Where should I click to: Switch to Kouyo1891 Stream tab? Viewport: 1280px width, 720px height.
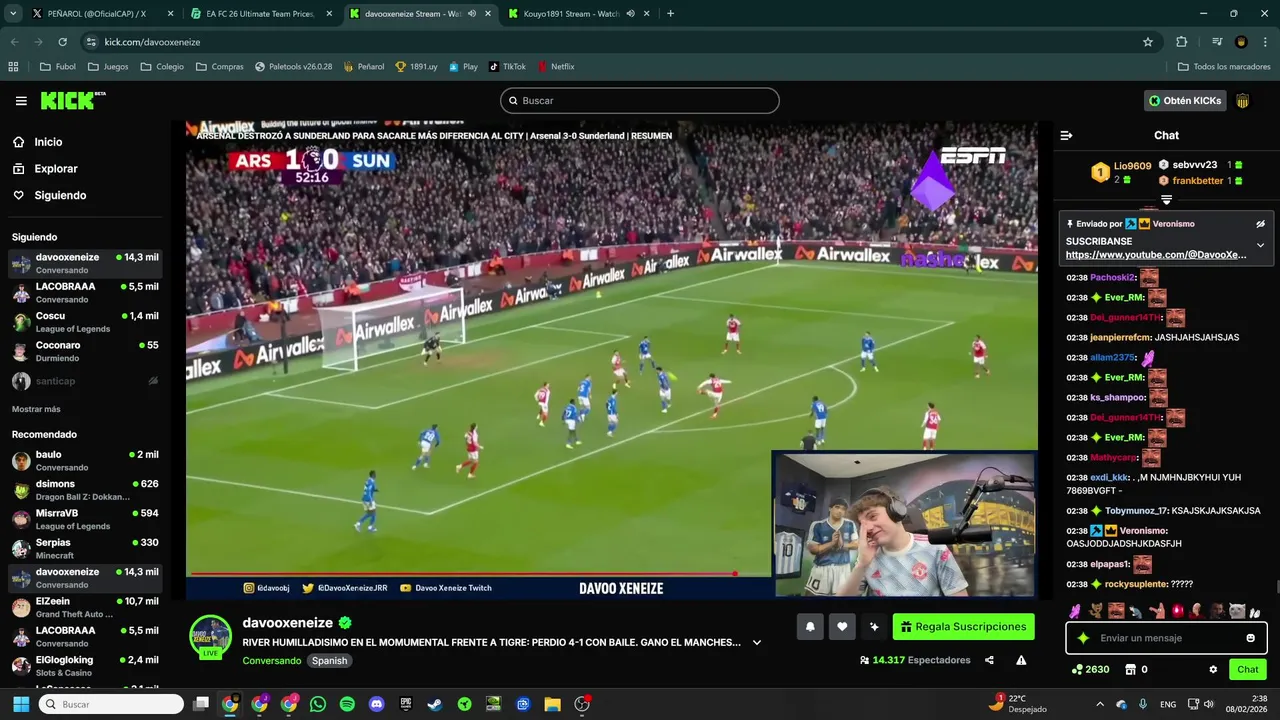coord(579,14)
